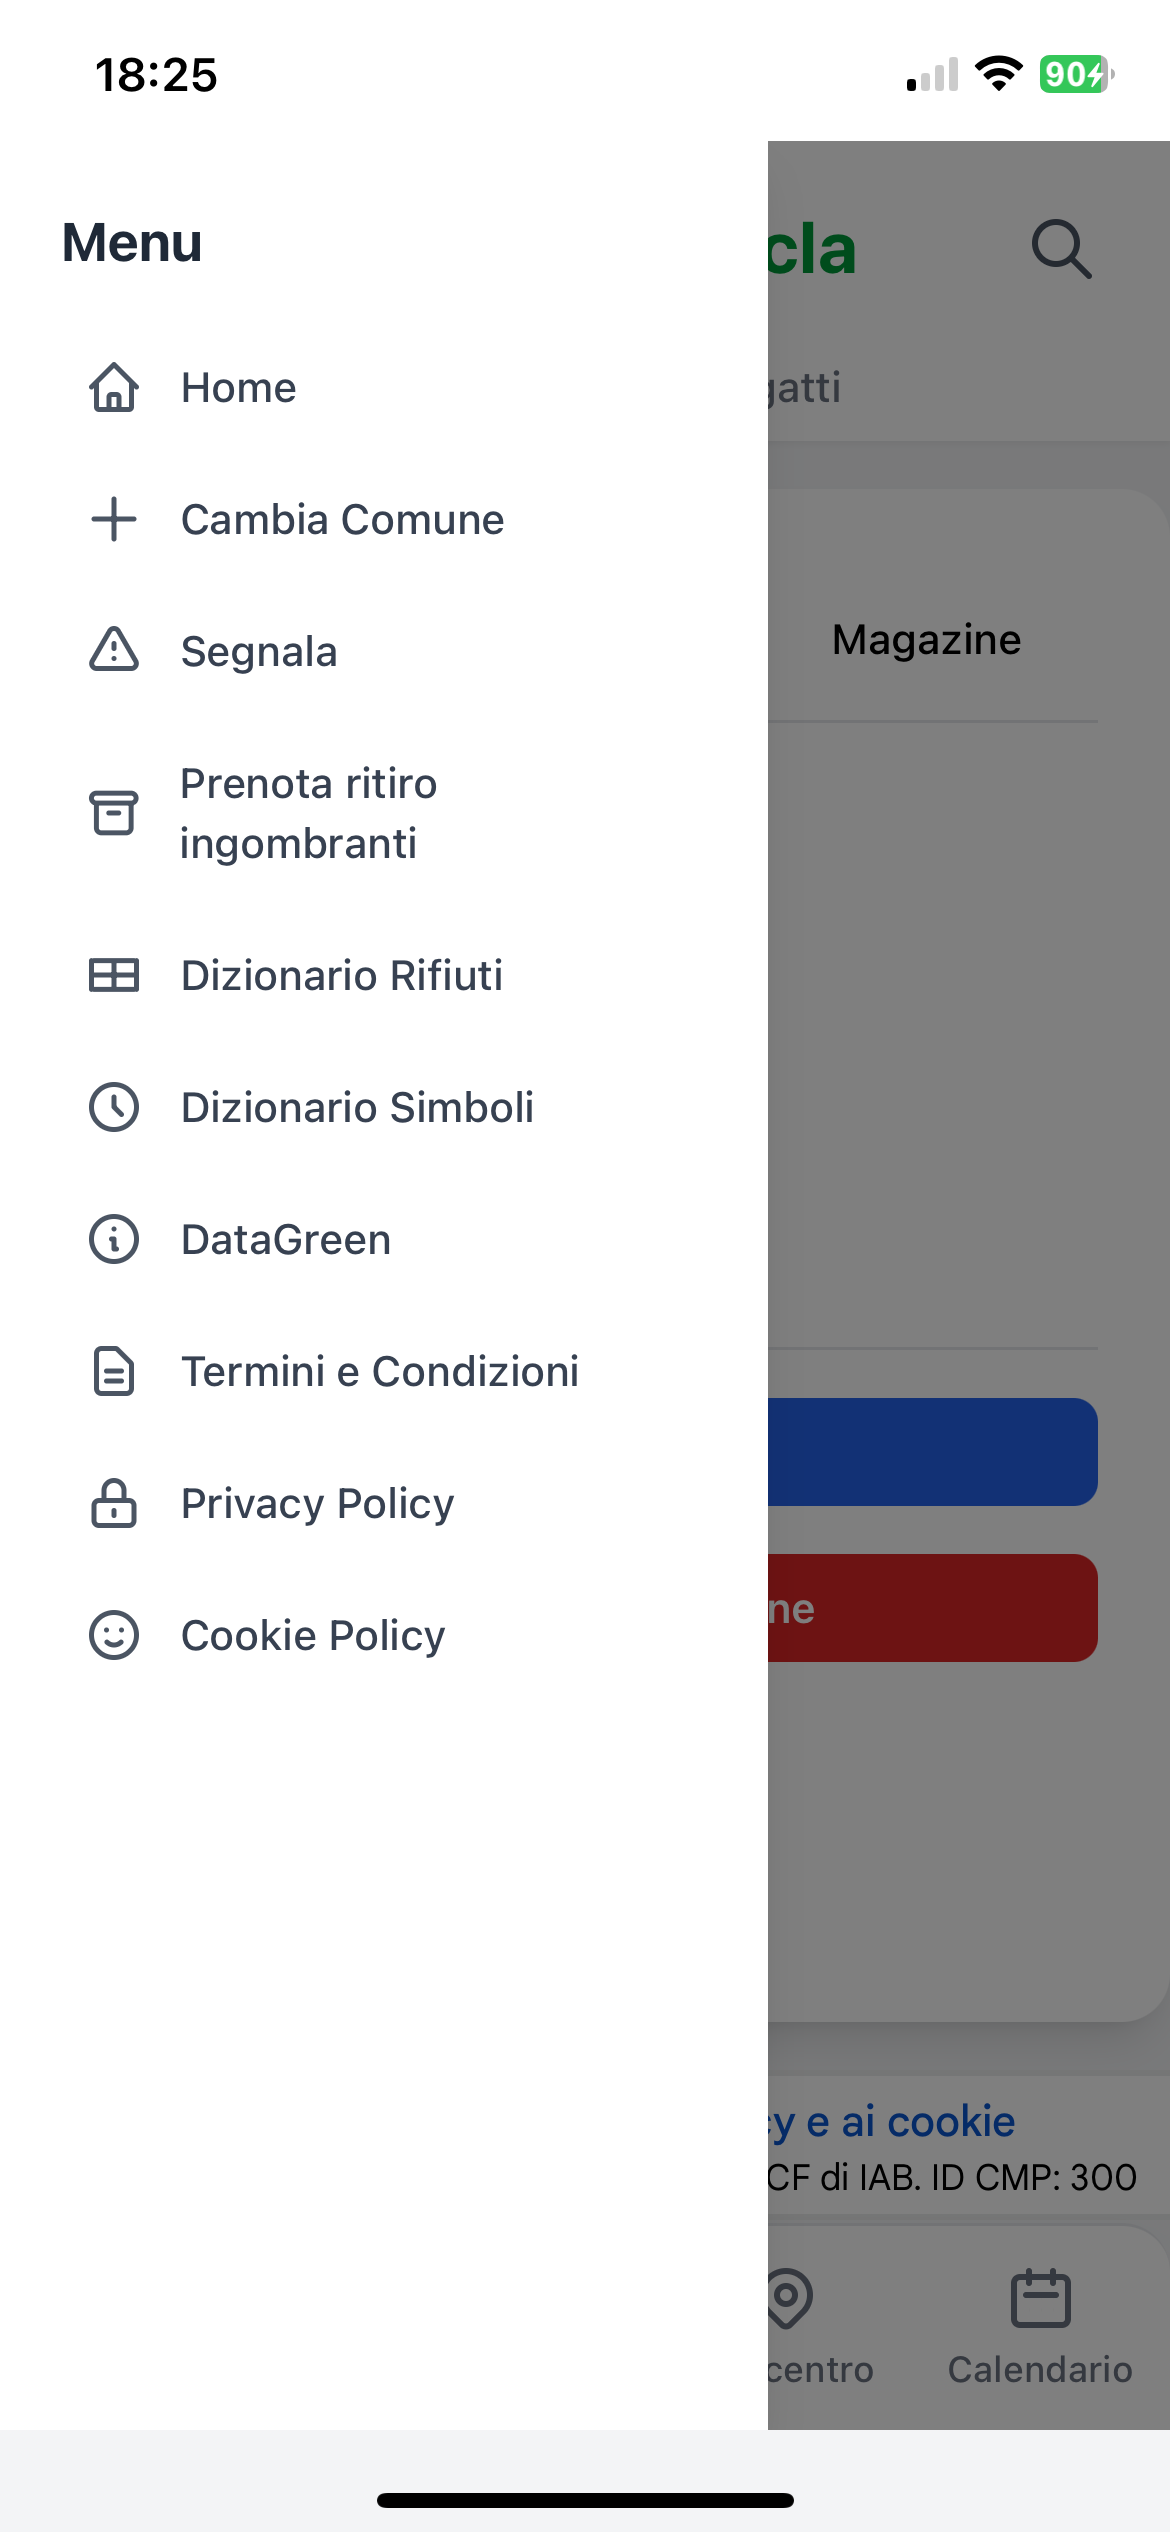Tap the plus icon beside Cambia Comune
1170x2532 pixels.
pyautogui.click(x=114, y=520)
